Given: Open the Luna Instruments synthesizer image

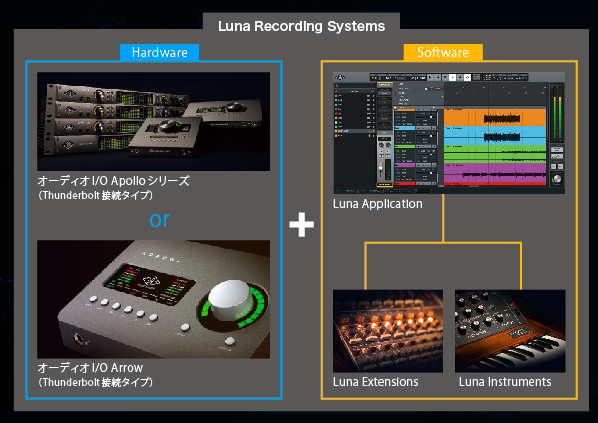Looking at the screenshot, I should [x=510, y=331].
